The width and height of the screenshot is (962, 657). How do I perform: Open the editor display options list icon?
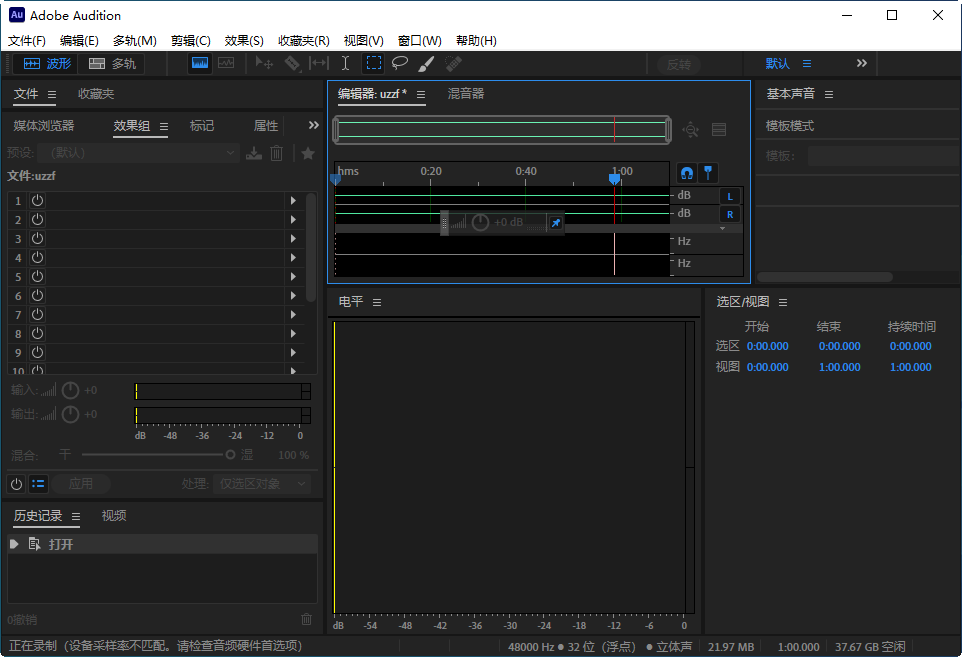point(719,129)
